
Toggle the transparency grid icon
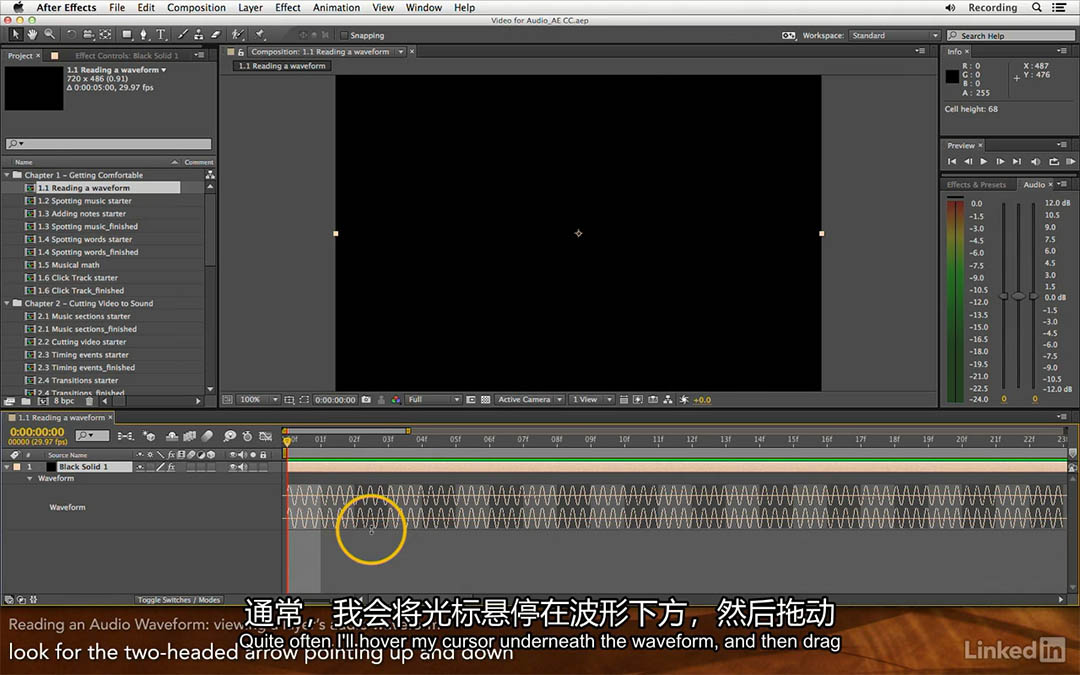[x=486, y=399]
